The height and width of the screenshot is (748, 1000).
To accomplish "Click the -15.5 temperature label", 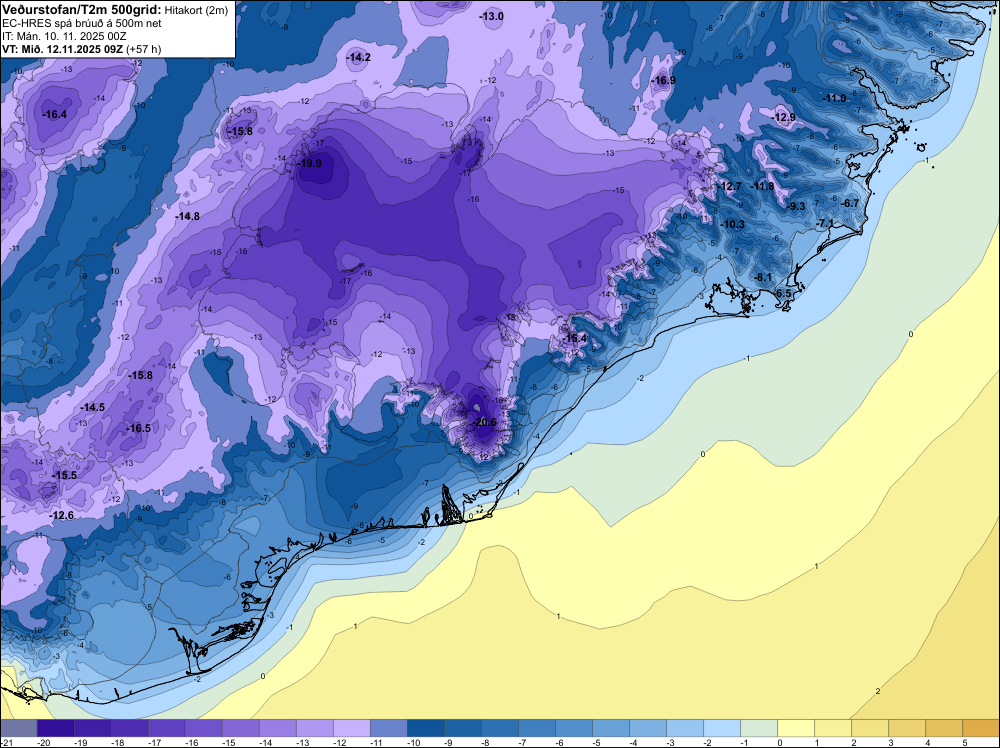I will (x=64, y=476).
